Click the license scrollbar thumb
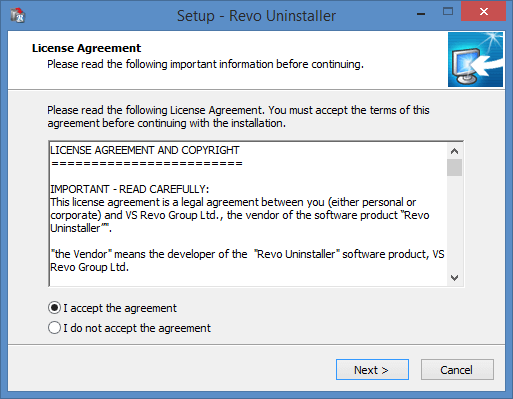Image resolution: width=513 pixels, height=399 pixels. point(454,167)
